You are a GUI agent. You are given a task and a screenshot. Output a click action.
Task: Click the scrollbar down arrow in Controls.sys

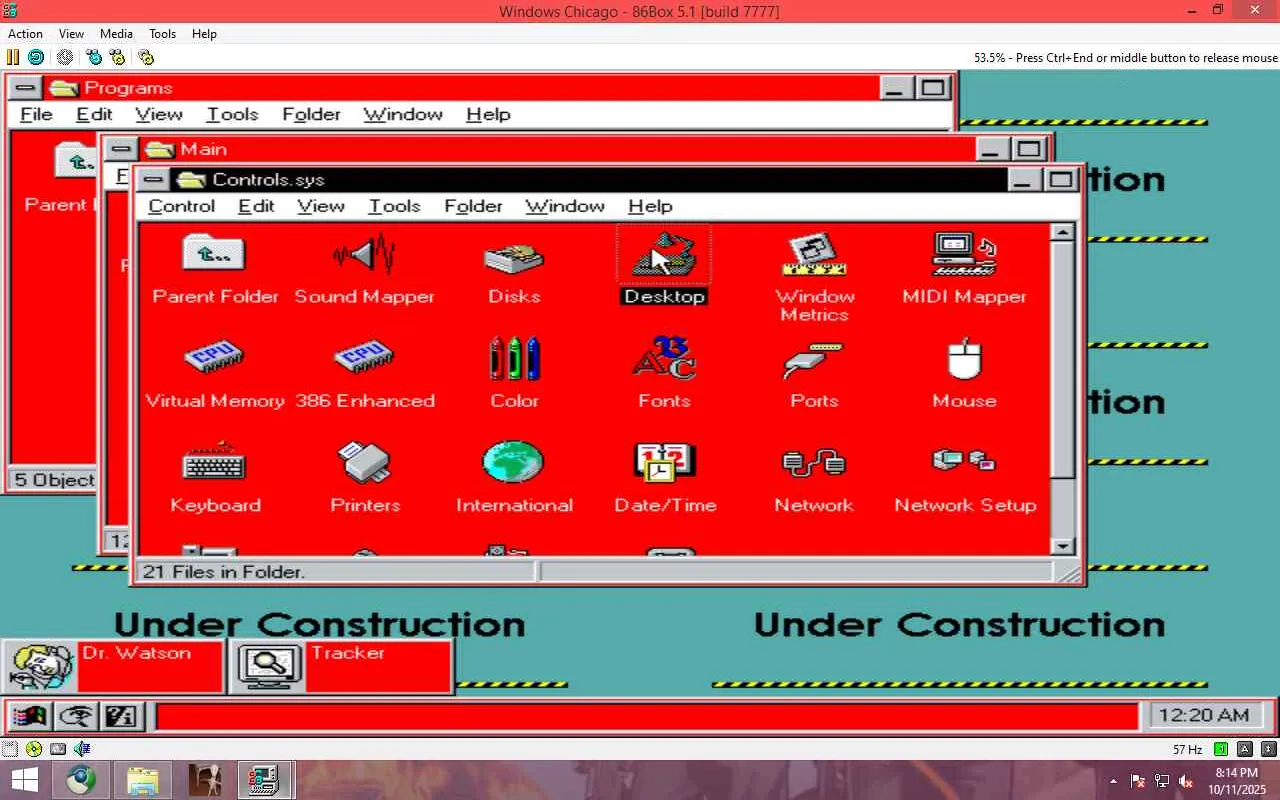tap(1063, 545)
